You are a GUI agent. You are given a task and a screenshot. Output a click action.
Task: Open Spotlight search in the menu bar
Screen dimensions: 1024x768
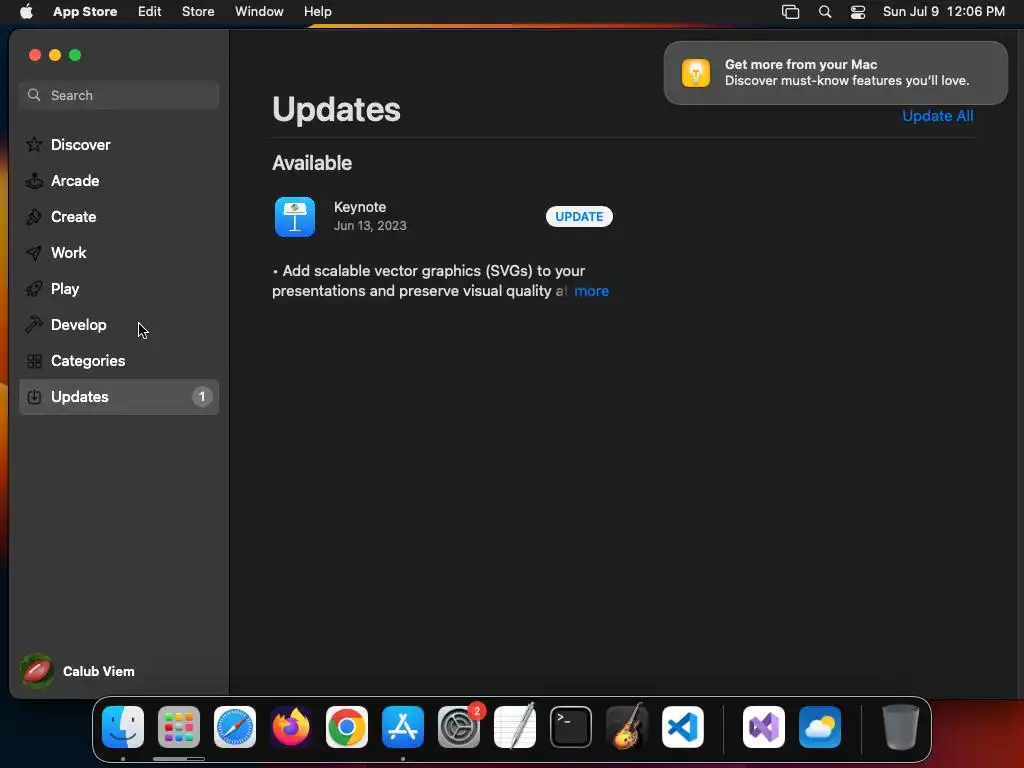click(825, 11)
